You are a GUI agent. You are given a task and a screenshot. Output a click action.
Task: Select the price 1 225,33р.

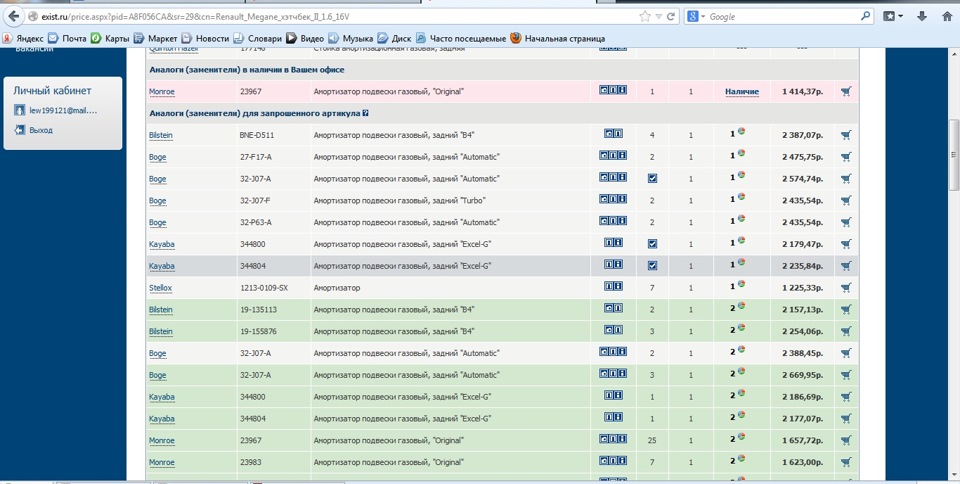pos(803,288)
